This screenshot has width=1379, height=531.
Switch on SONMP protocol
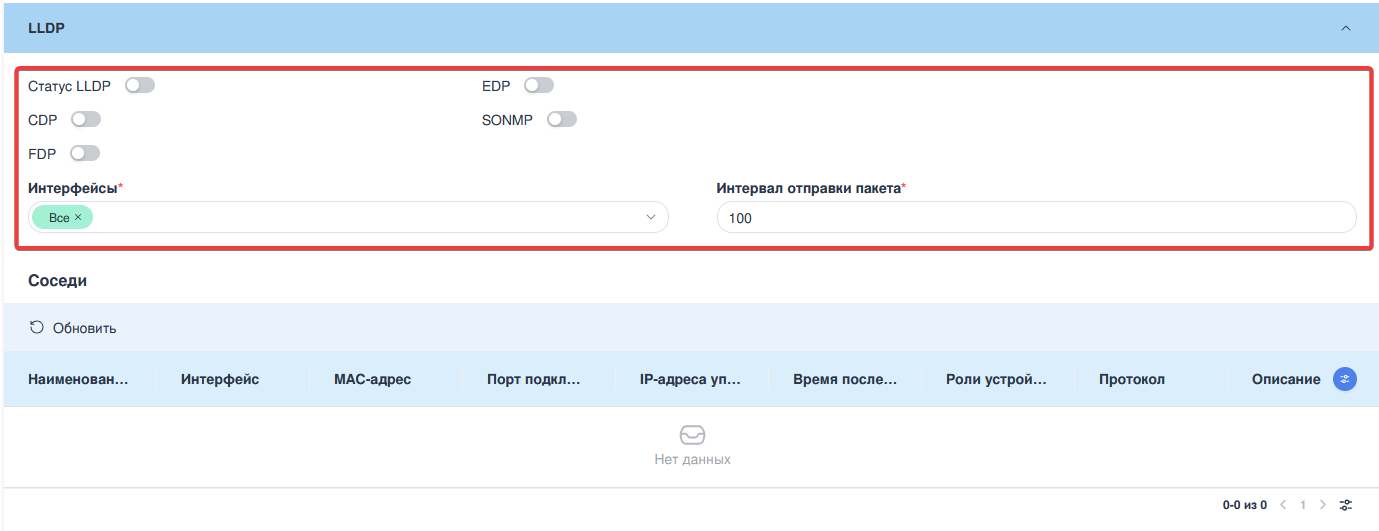pyautogui.click(x=562, y=120)
